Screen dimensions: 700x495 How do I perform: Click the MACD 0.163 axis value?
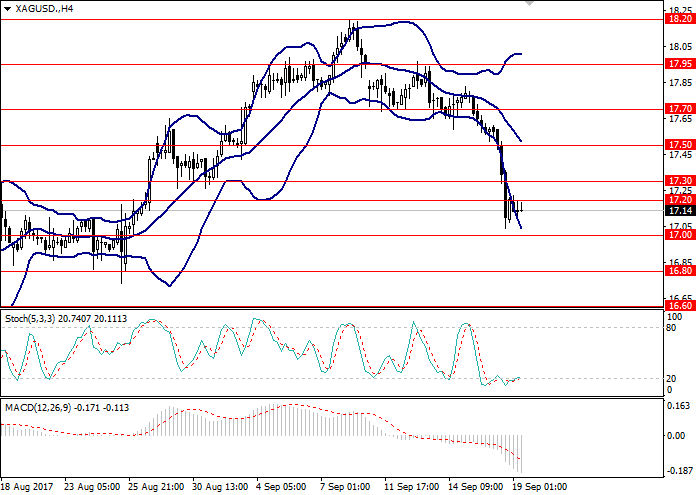(678, 406)
